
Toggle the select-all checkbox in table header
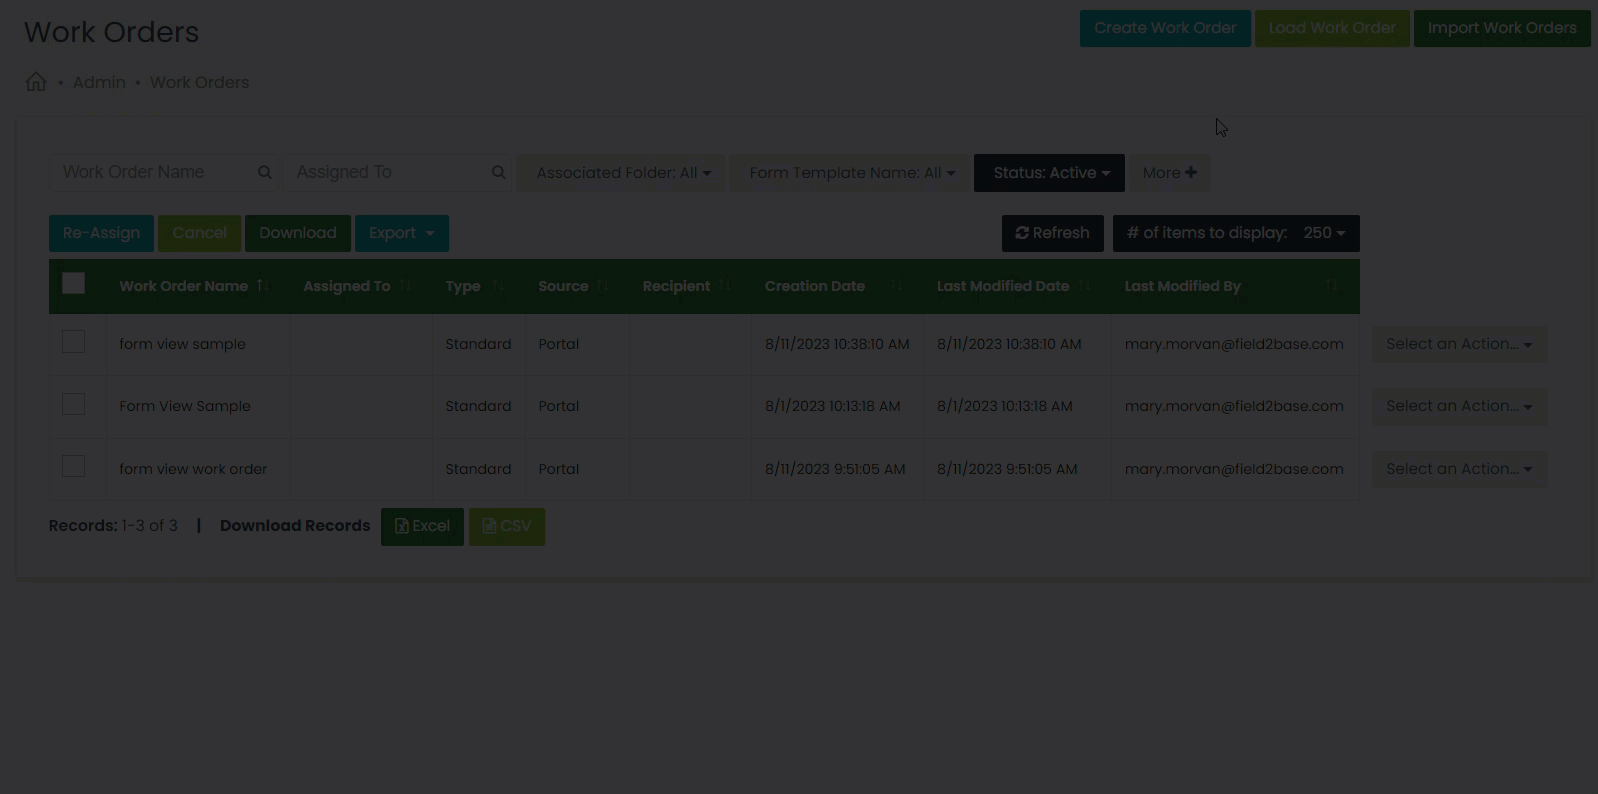coord(73,283)
